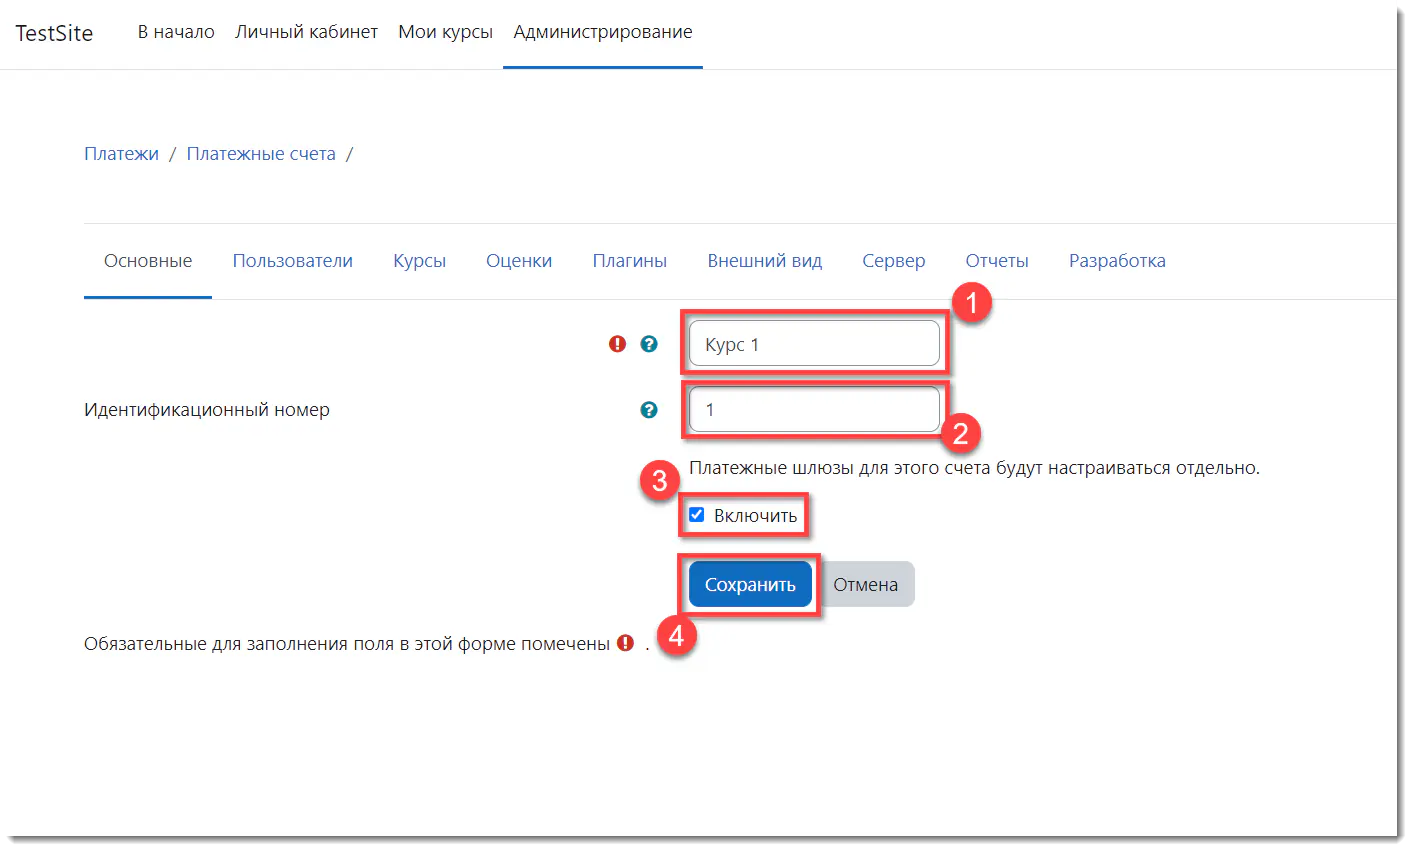Image resolution: width=1412 pixels, height=851 pixels.
Task: Cancel the form with Отмена
Action: coord(865,585)
